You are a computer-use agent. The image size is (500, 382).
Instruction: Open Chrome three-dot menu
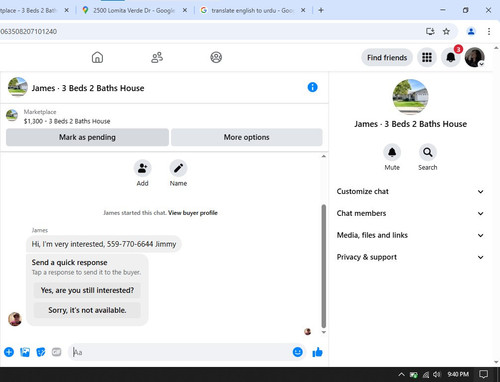pyautogui.click(x=489, y=31)
